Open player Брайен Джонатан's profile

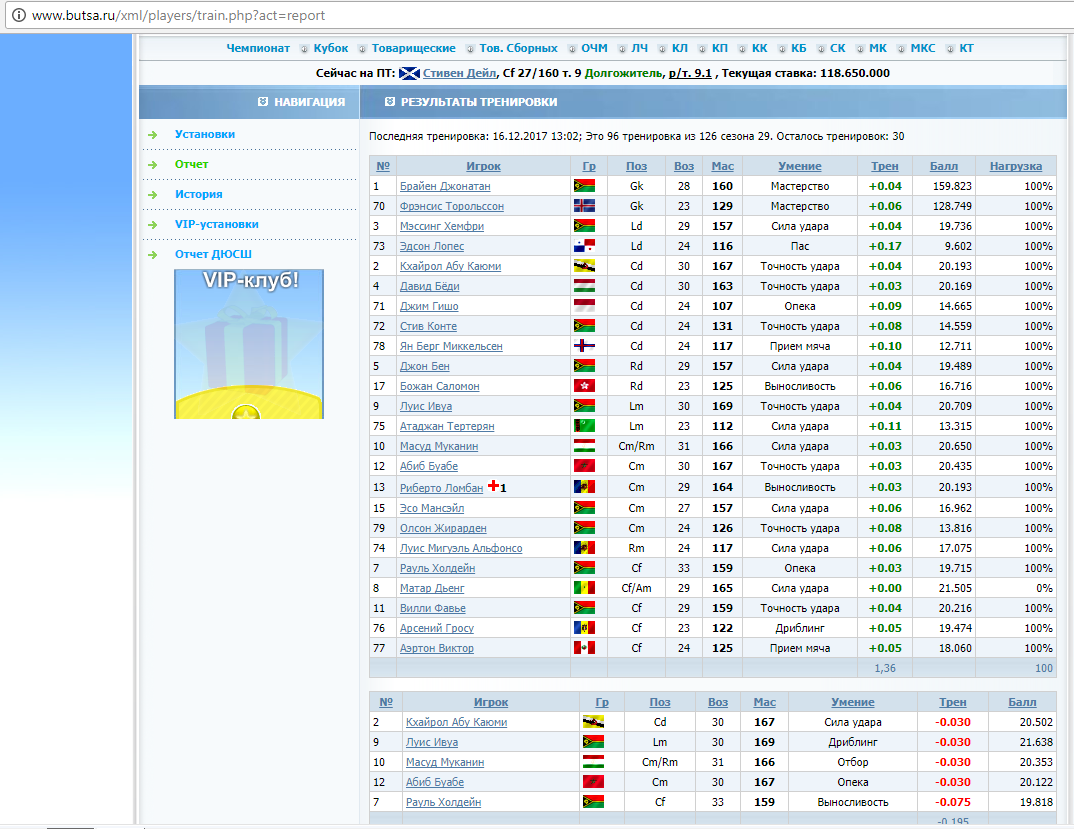(x=445, y=186)
